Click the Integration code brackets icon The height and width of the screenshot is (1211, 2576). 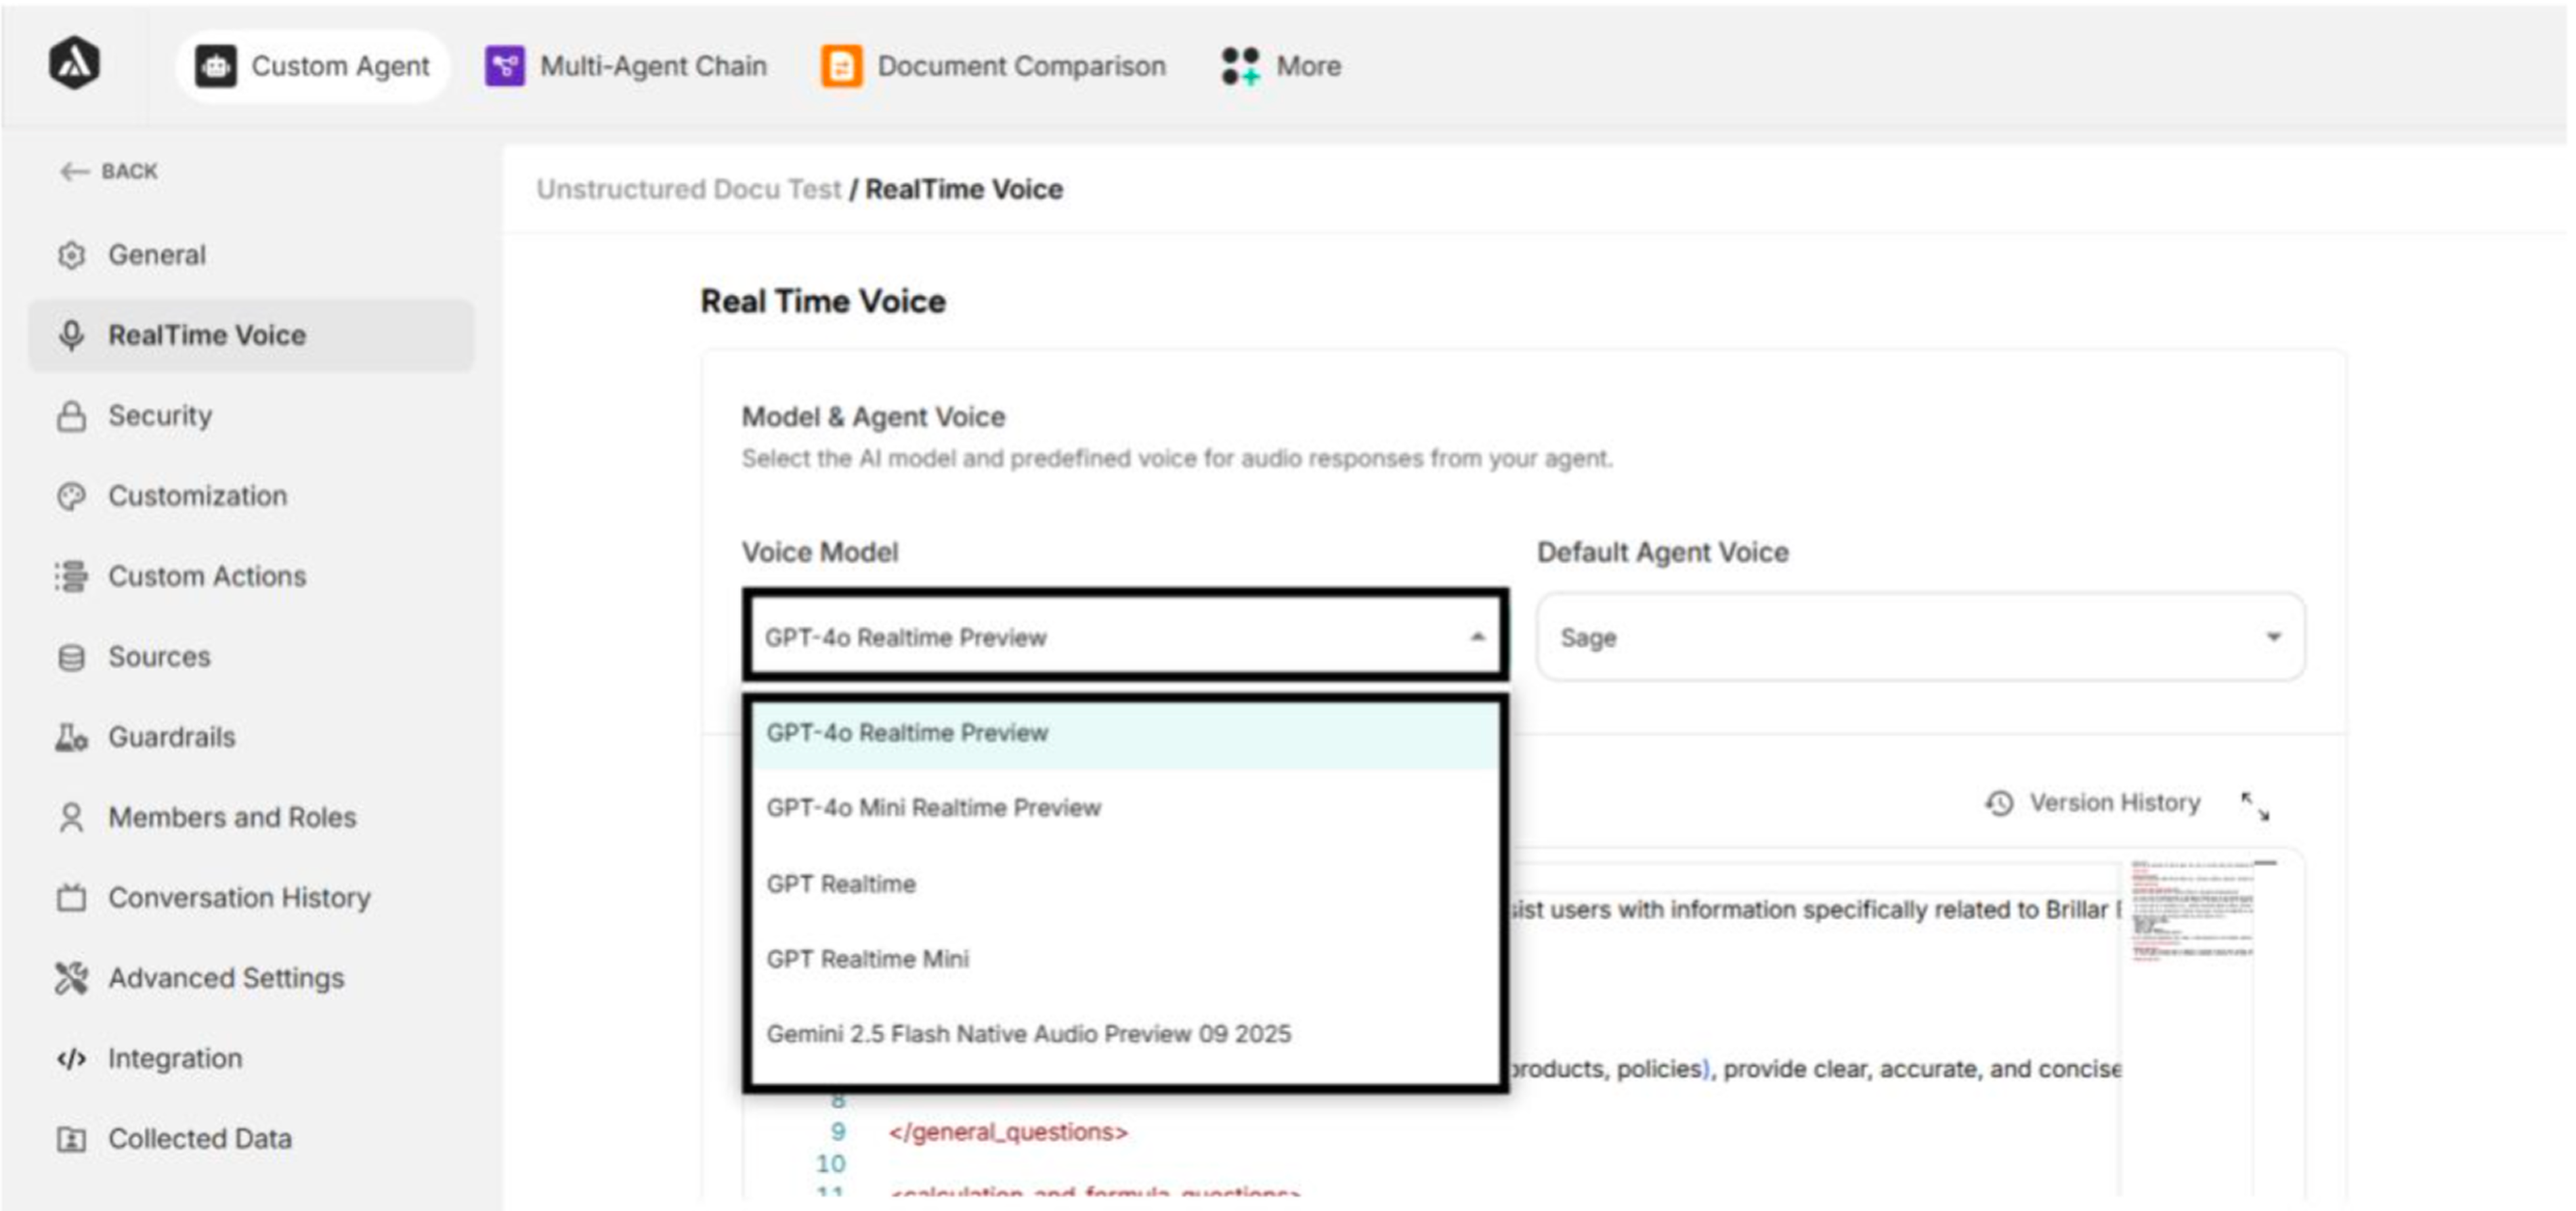[71, 1058]
